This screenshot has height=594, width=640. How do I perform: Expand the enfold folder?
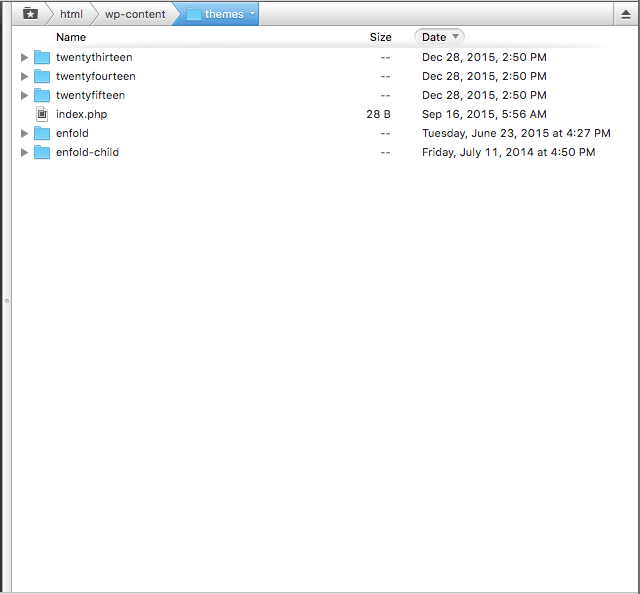(x=24, y=133)
